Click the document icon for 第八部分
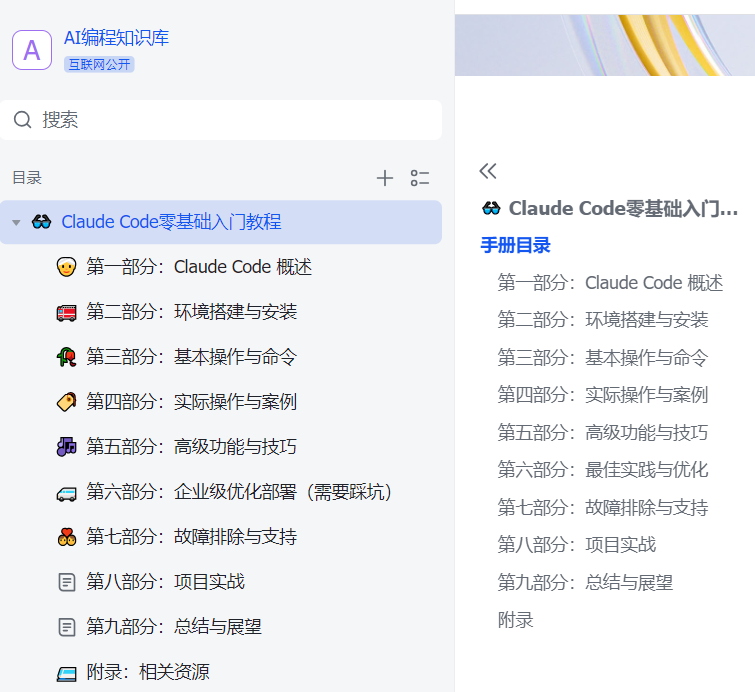 (66, 582)
